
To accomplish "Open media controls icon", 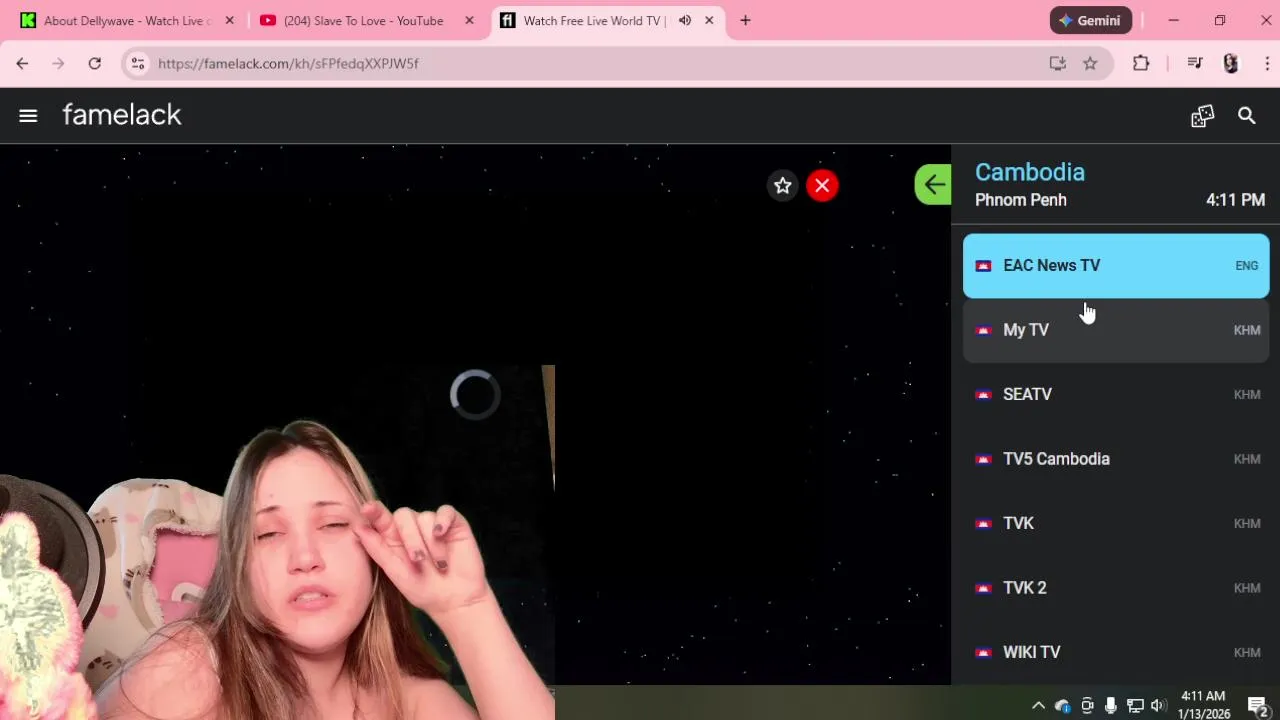I will (x=1195, y=63).
